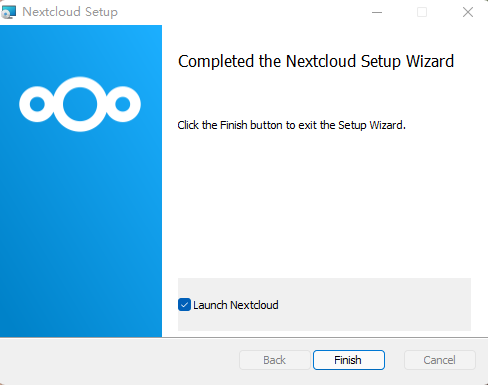The height and width of the screenshot is (385, 488).
Task: Click the Finish button
Action: click(349, 360)
